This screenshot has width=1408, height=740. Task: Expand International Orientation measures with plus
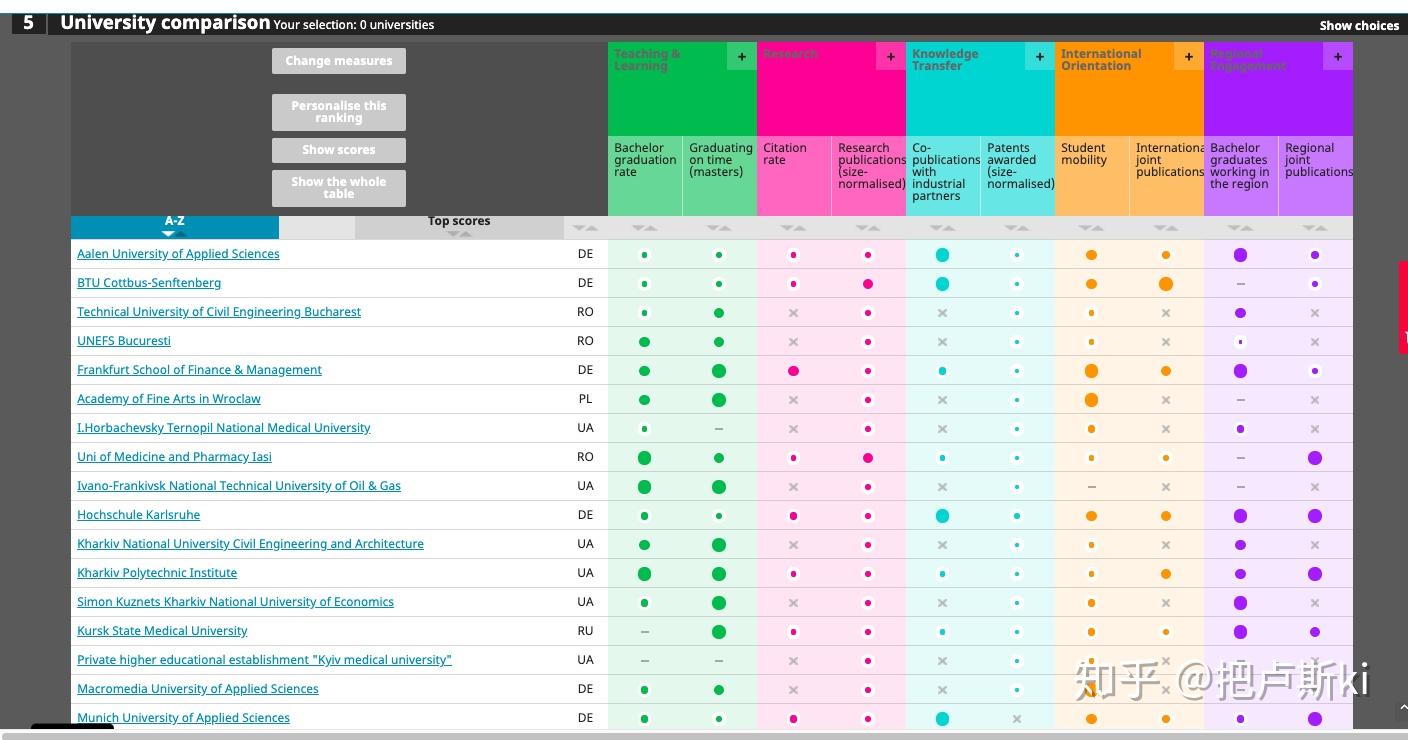tap(1188, 57)
